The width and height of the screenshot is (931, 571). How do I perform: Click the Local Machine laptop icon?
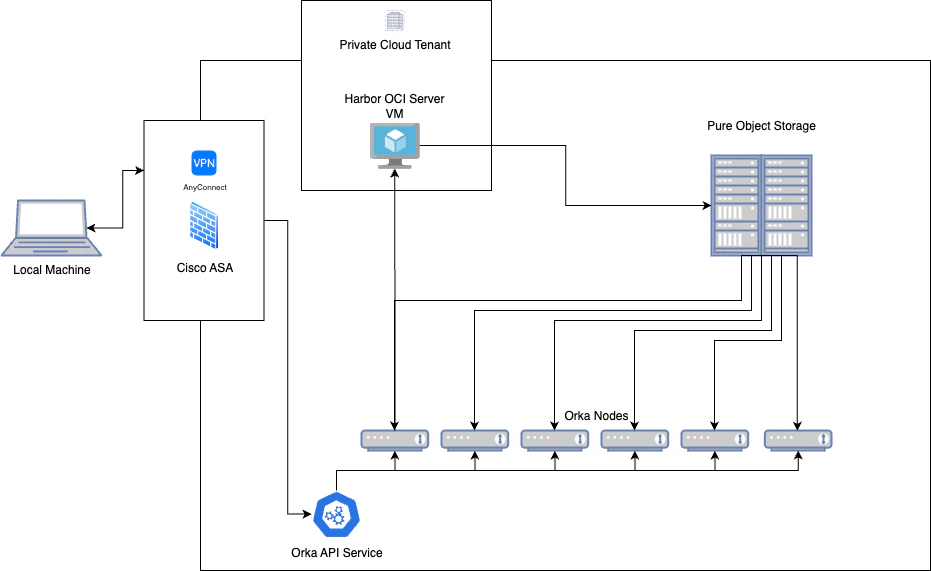coord(52,228)
